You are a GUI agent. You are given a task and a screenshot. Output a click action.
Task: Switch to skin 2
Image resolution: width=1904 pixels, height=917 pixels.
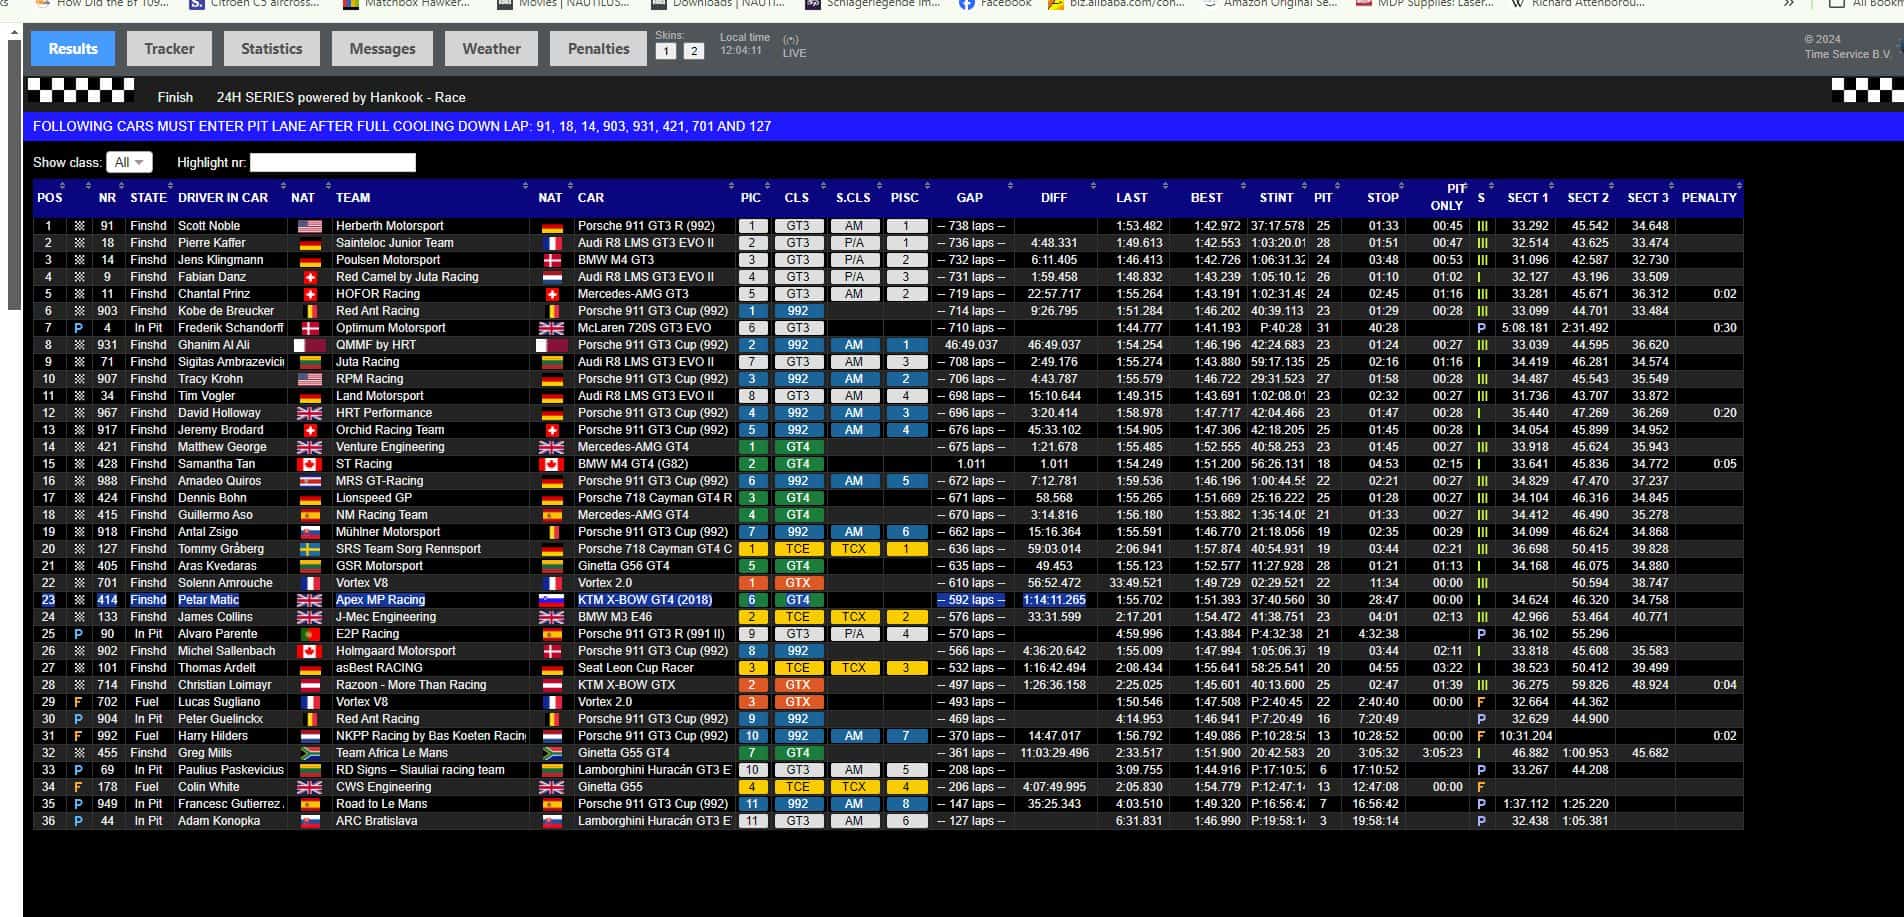point(693,51)
